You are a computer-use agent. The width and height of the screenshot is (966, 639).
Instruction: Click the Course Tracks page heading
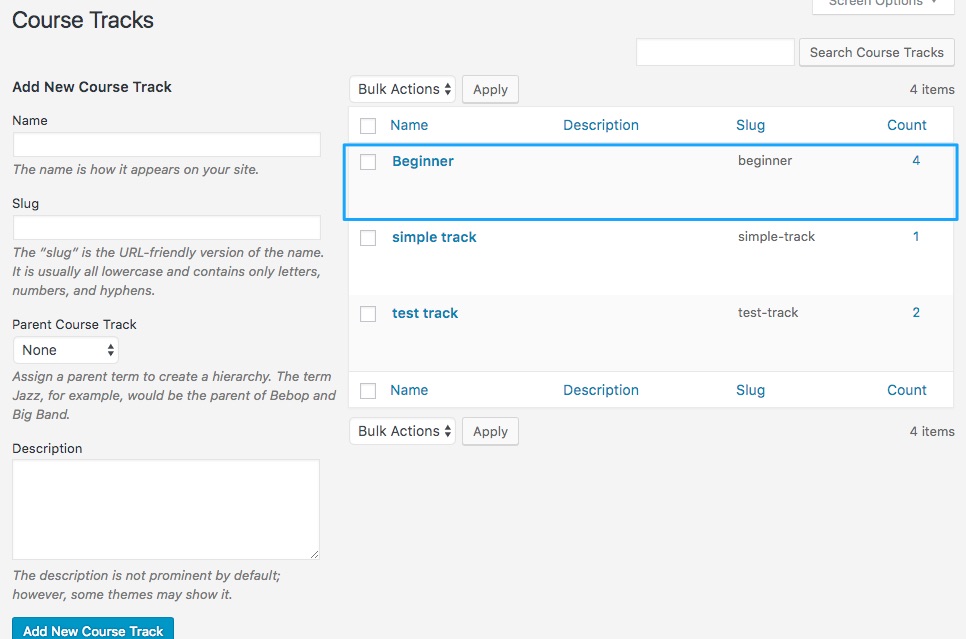pos(83,20)
